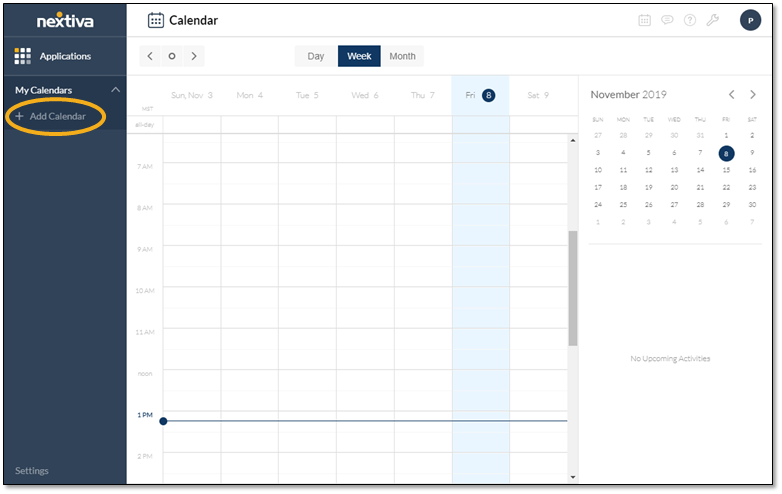Switch to Day view
The width and height of the screenshot is (782, 494).
click(316, 56)
